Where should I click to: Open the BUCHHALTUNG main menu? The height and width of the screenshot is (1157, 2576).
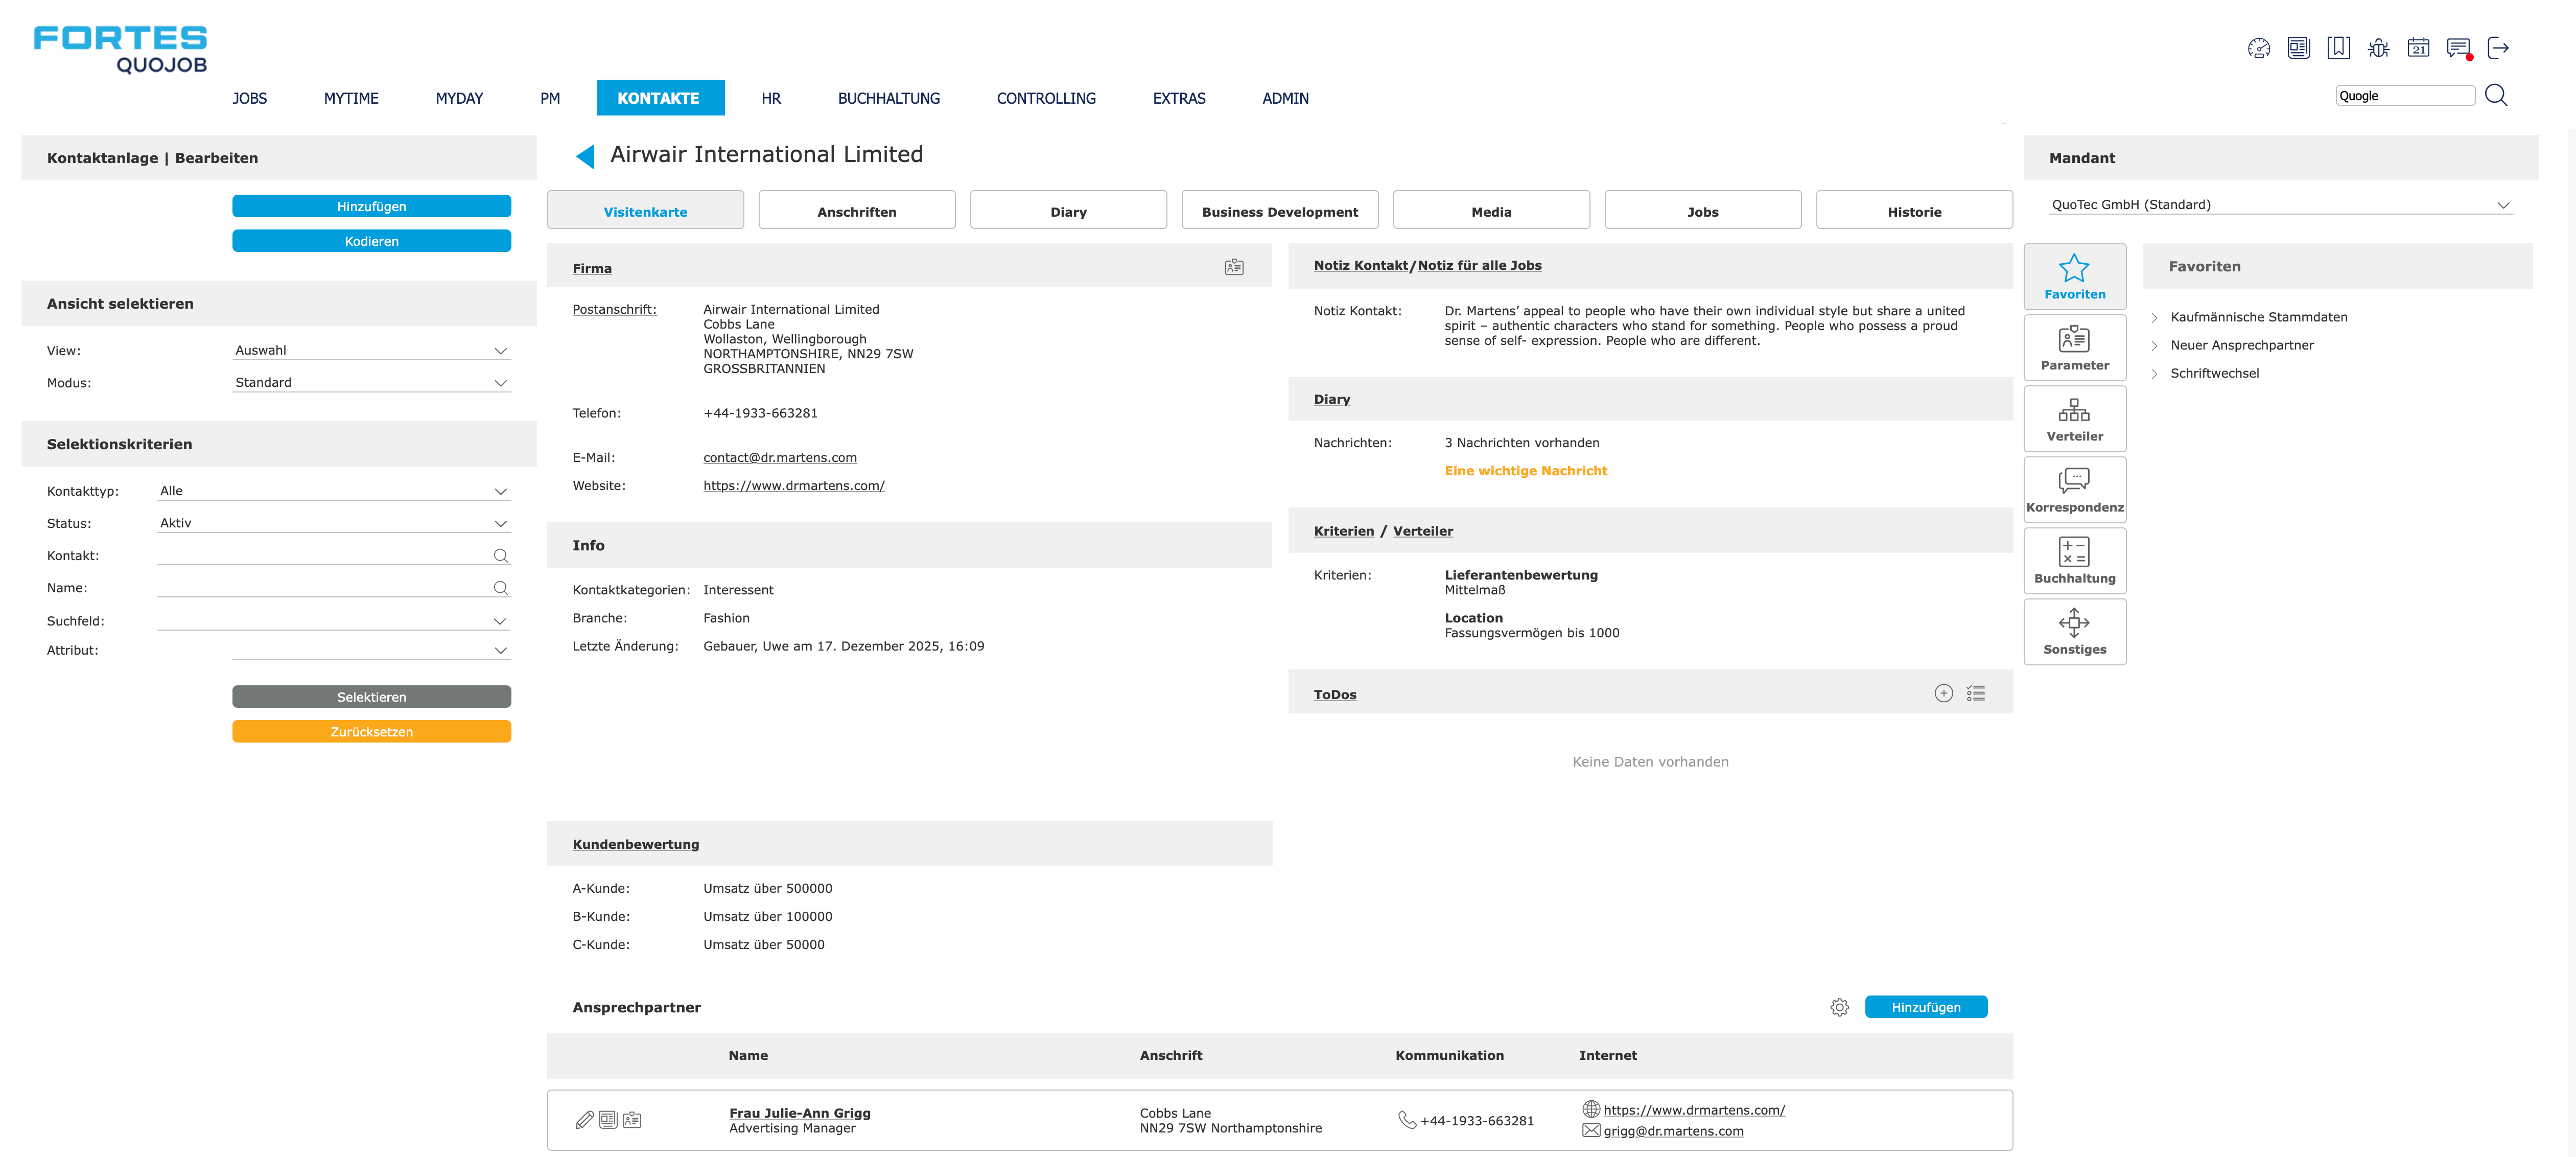point(888,98)
